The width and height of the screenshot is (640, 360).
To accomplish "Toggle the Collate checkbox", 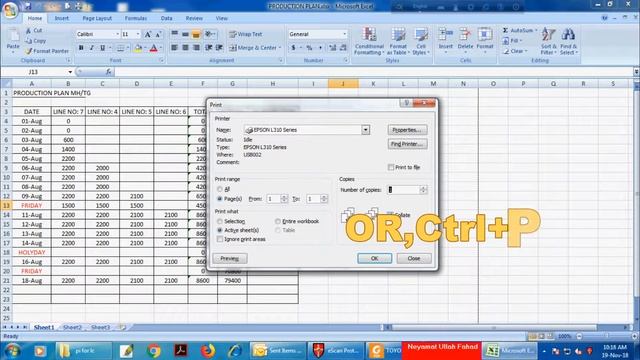I will pos(390,215).
